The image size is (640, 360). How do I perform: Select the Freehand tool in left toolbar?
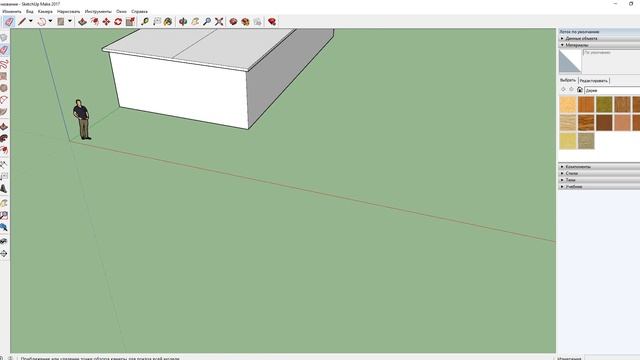[x=4, y=64]
